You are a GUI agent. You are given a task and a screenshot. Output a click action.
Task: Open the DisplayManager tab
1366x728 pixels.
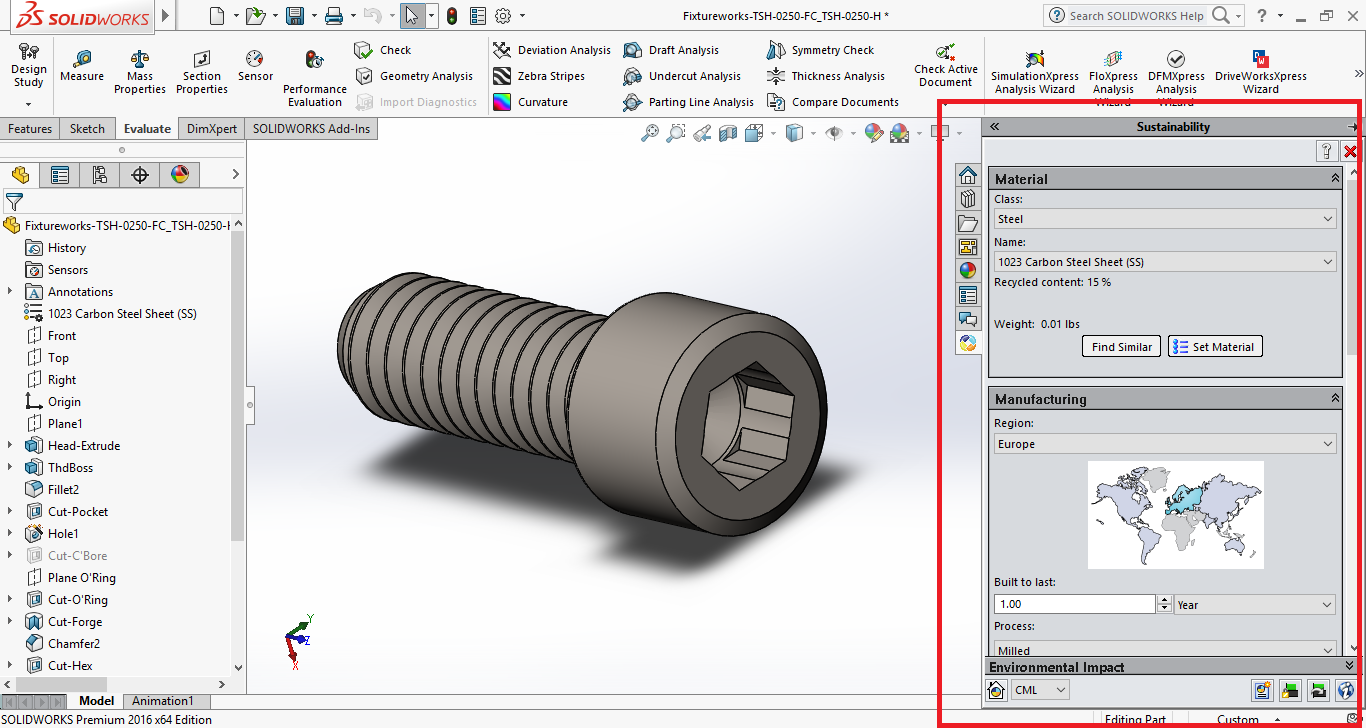(180, 175)
